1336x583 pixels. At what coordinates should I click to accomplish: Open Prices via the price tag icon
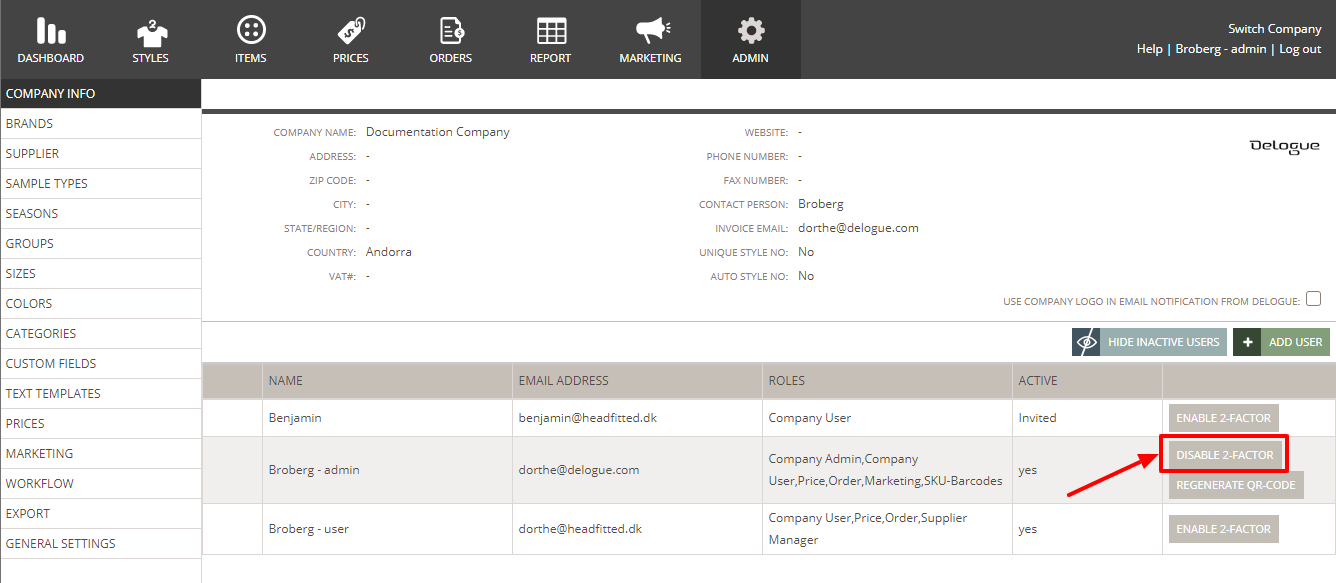tap(351, 31)
